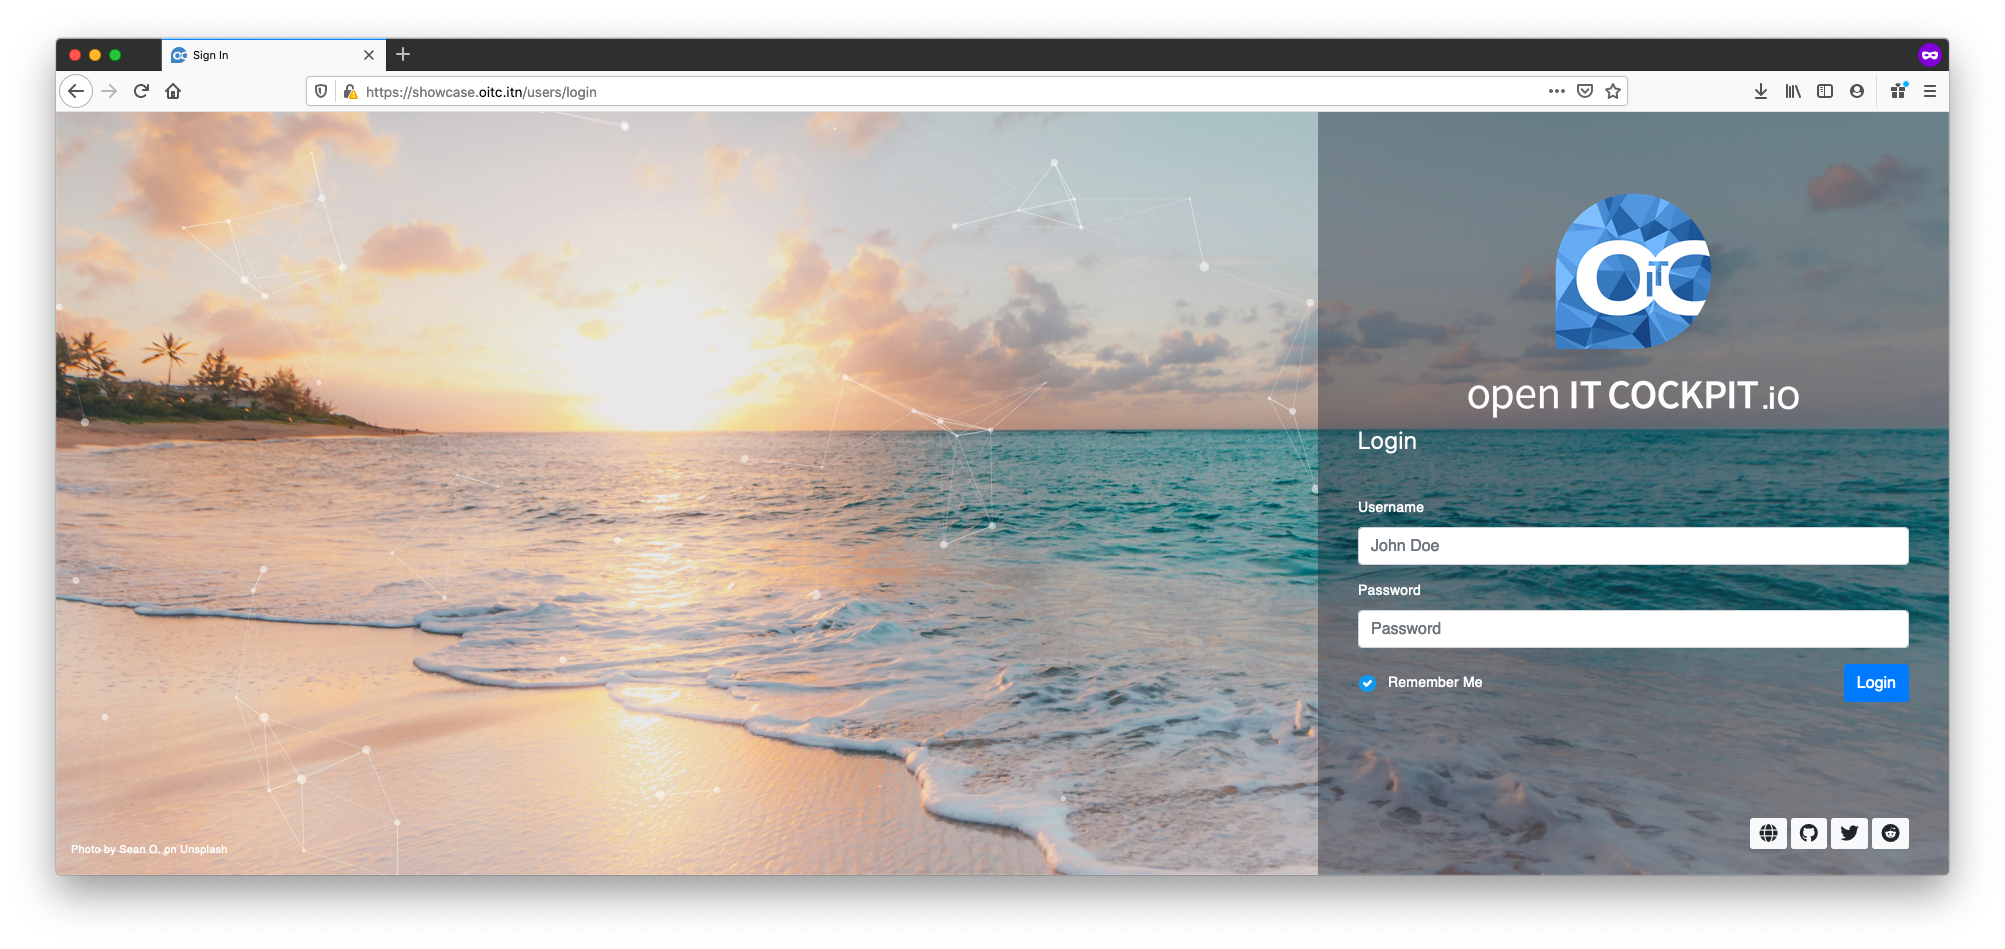The image size is (2005, 949).
Task: Open the page actions three-dot menu
Action: [1556, 91]
